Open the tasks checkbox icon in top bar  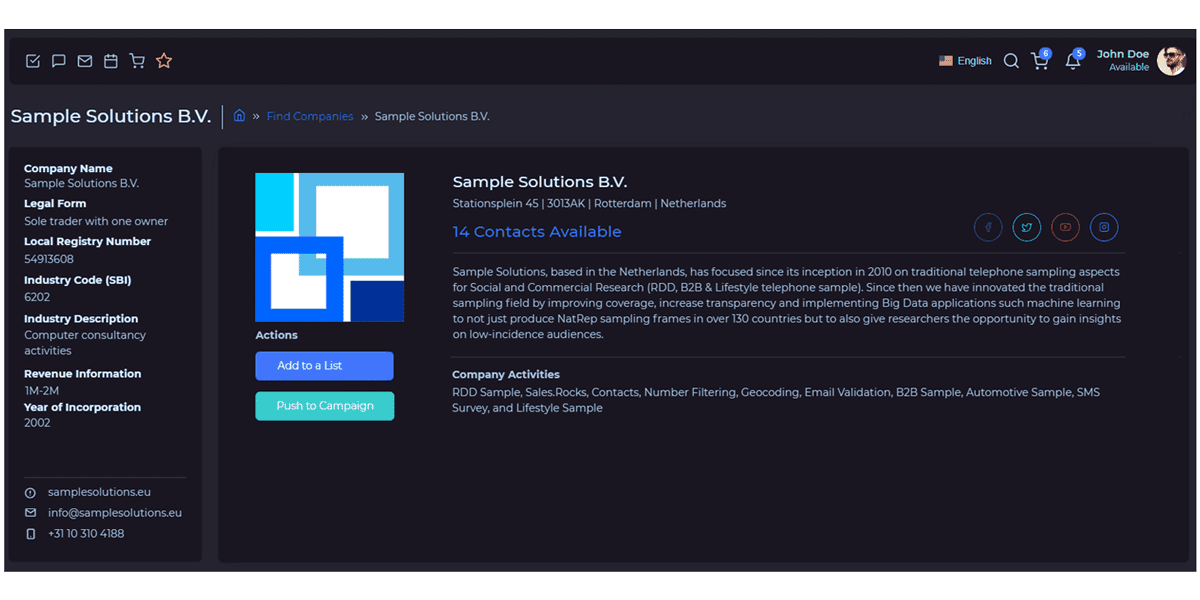(x=33, y=61)
